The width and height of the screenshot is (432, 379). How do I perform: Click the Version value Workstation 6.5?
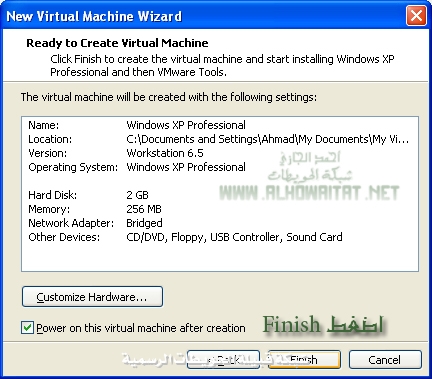coord(165,153)
